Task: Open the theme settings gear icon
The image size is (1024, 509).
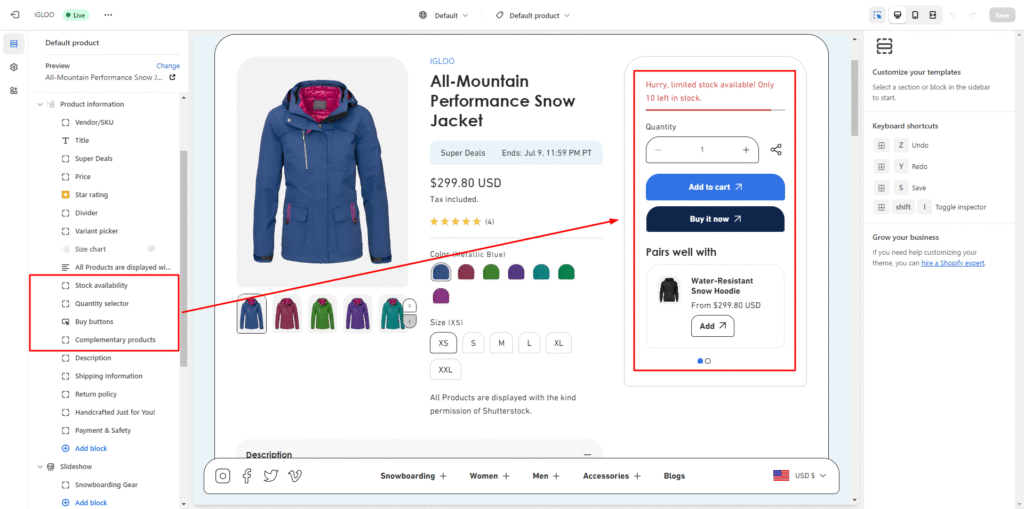Action: point(14,67)
